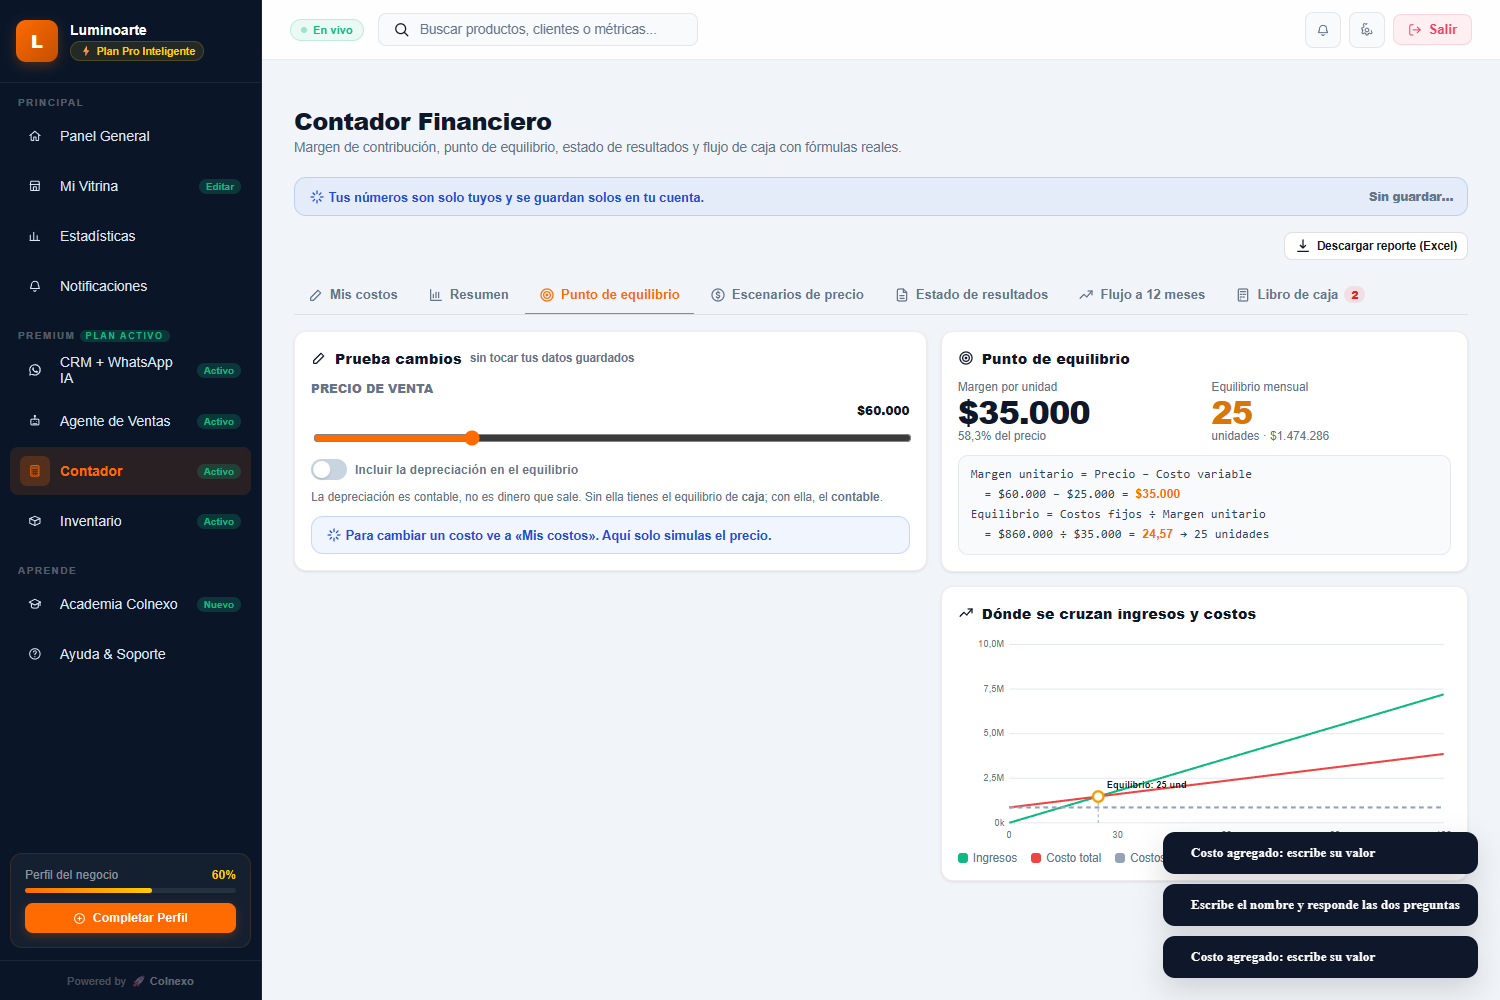Click the dollar icon on Escenarios de precio
The height and width of the screenshot is (1000, 1500).
[718, 295]
